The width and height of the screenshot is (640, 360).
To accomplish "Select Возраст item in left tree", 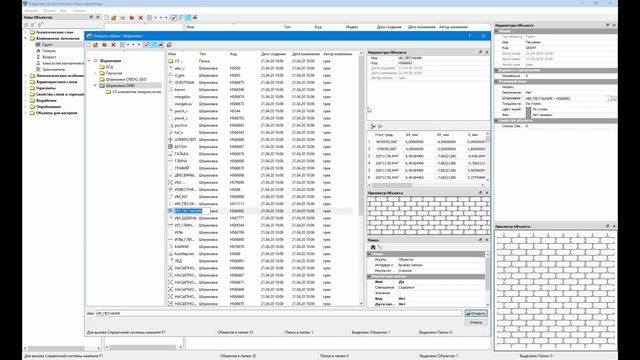I will (49, 57).
